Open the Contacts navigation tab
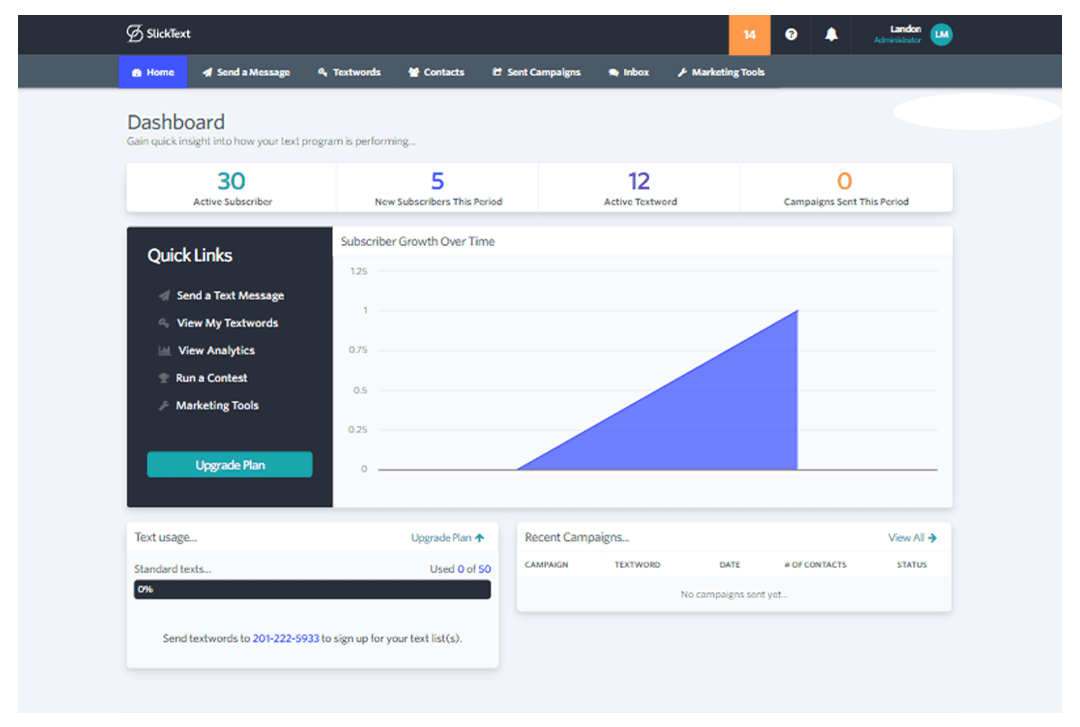Screen dimensions: 1080x727 tap(436, 72)
